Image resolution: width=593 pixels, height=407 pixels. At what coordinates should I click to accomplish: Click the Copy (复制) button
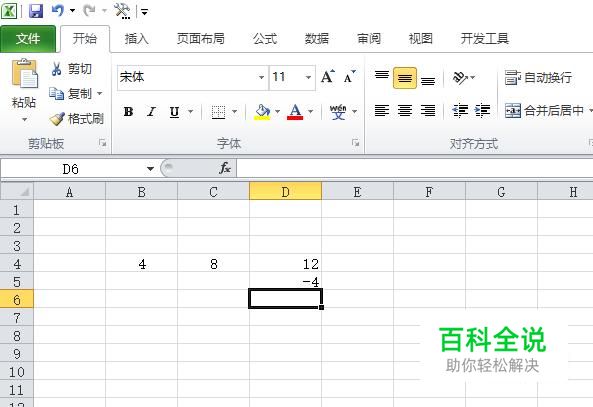(x=71, y=93)
